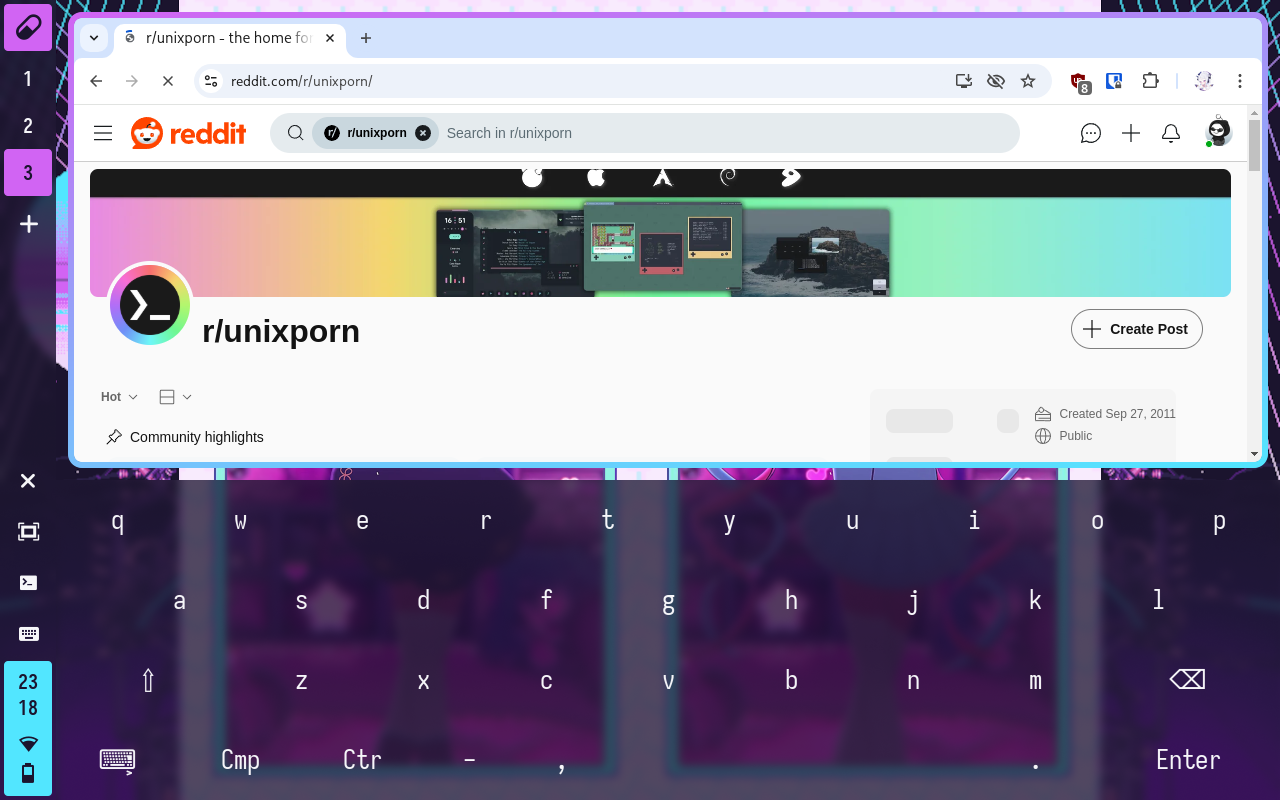This screenshot has height=800, width=1280.
Task: Tap the keyboard layout switch icon
Action: (x=118, y=761)
